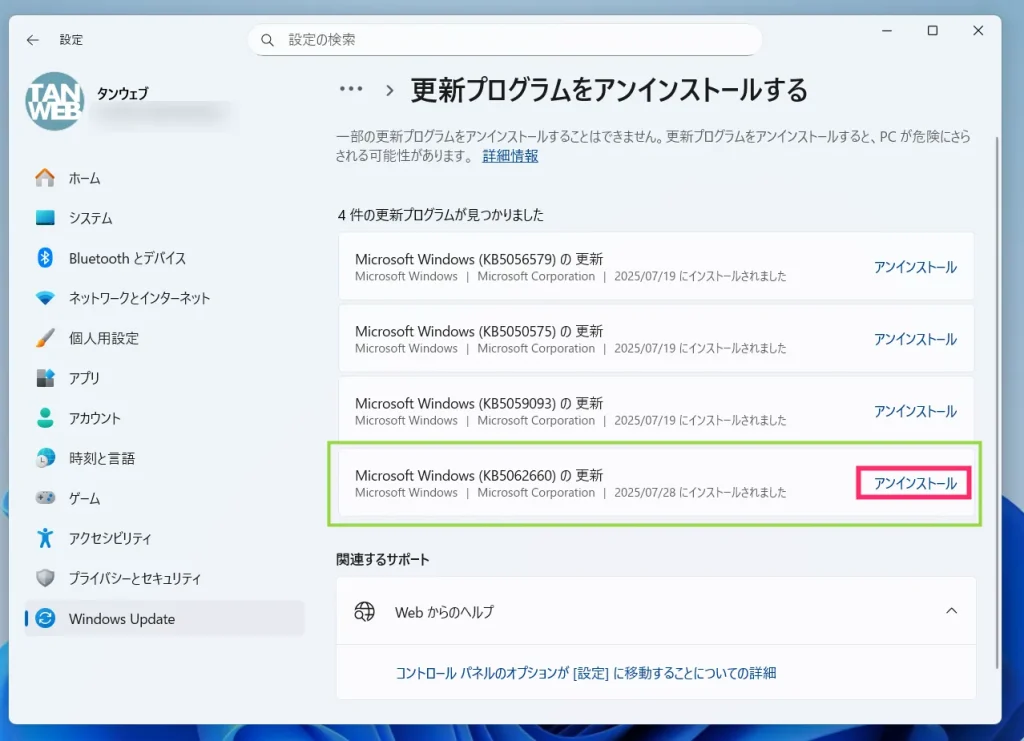Focus the 設定の検索 search box
The image size is (1024, 741).
tap(505, 40)
